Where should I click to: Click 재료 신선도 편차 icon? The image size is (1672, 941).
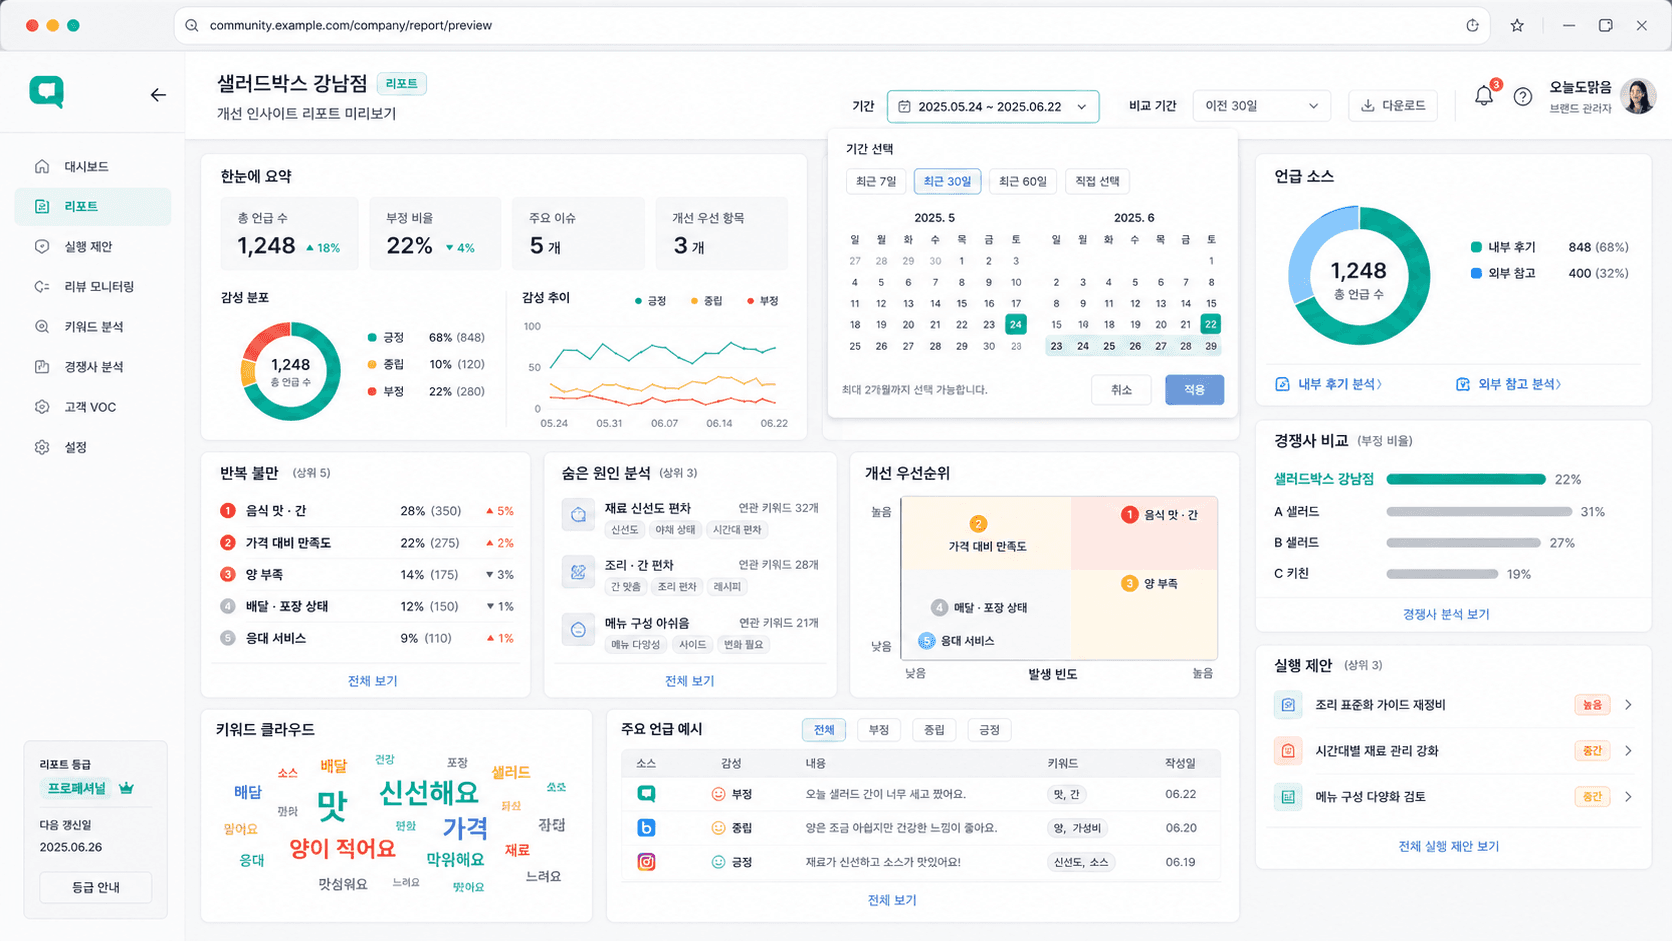point(578,515)
